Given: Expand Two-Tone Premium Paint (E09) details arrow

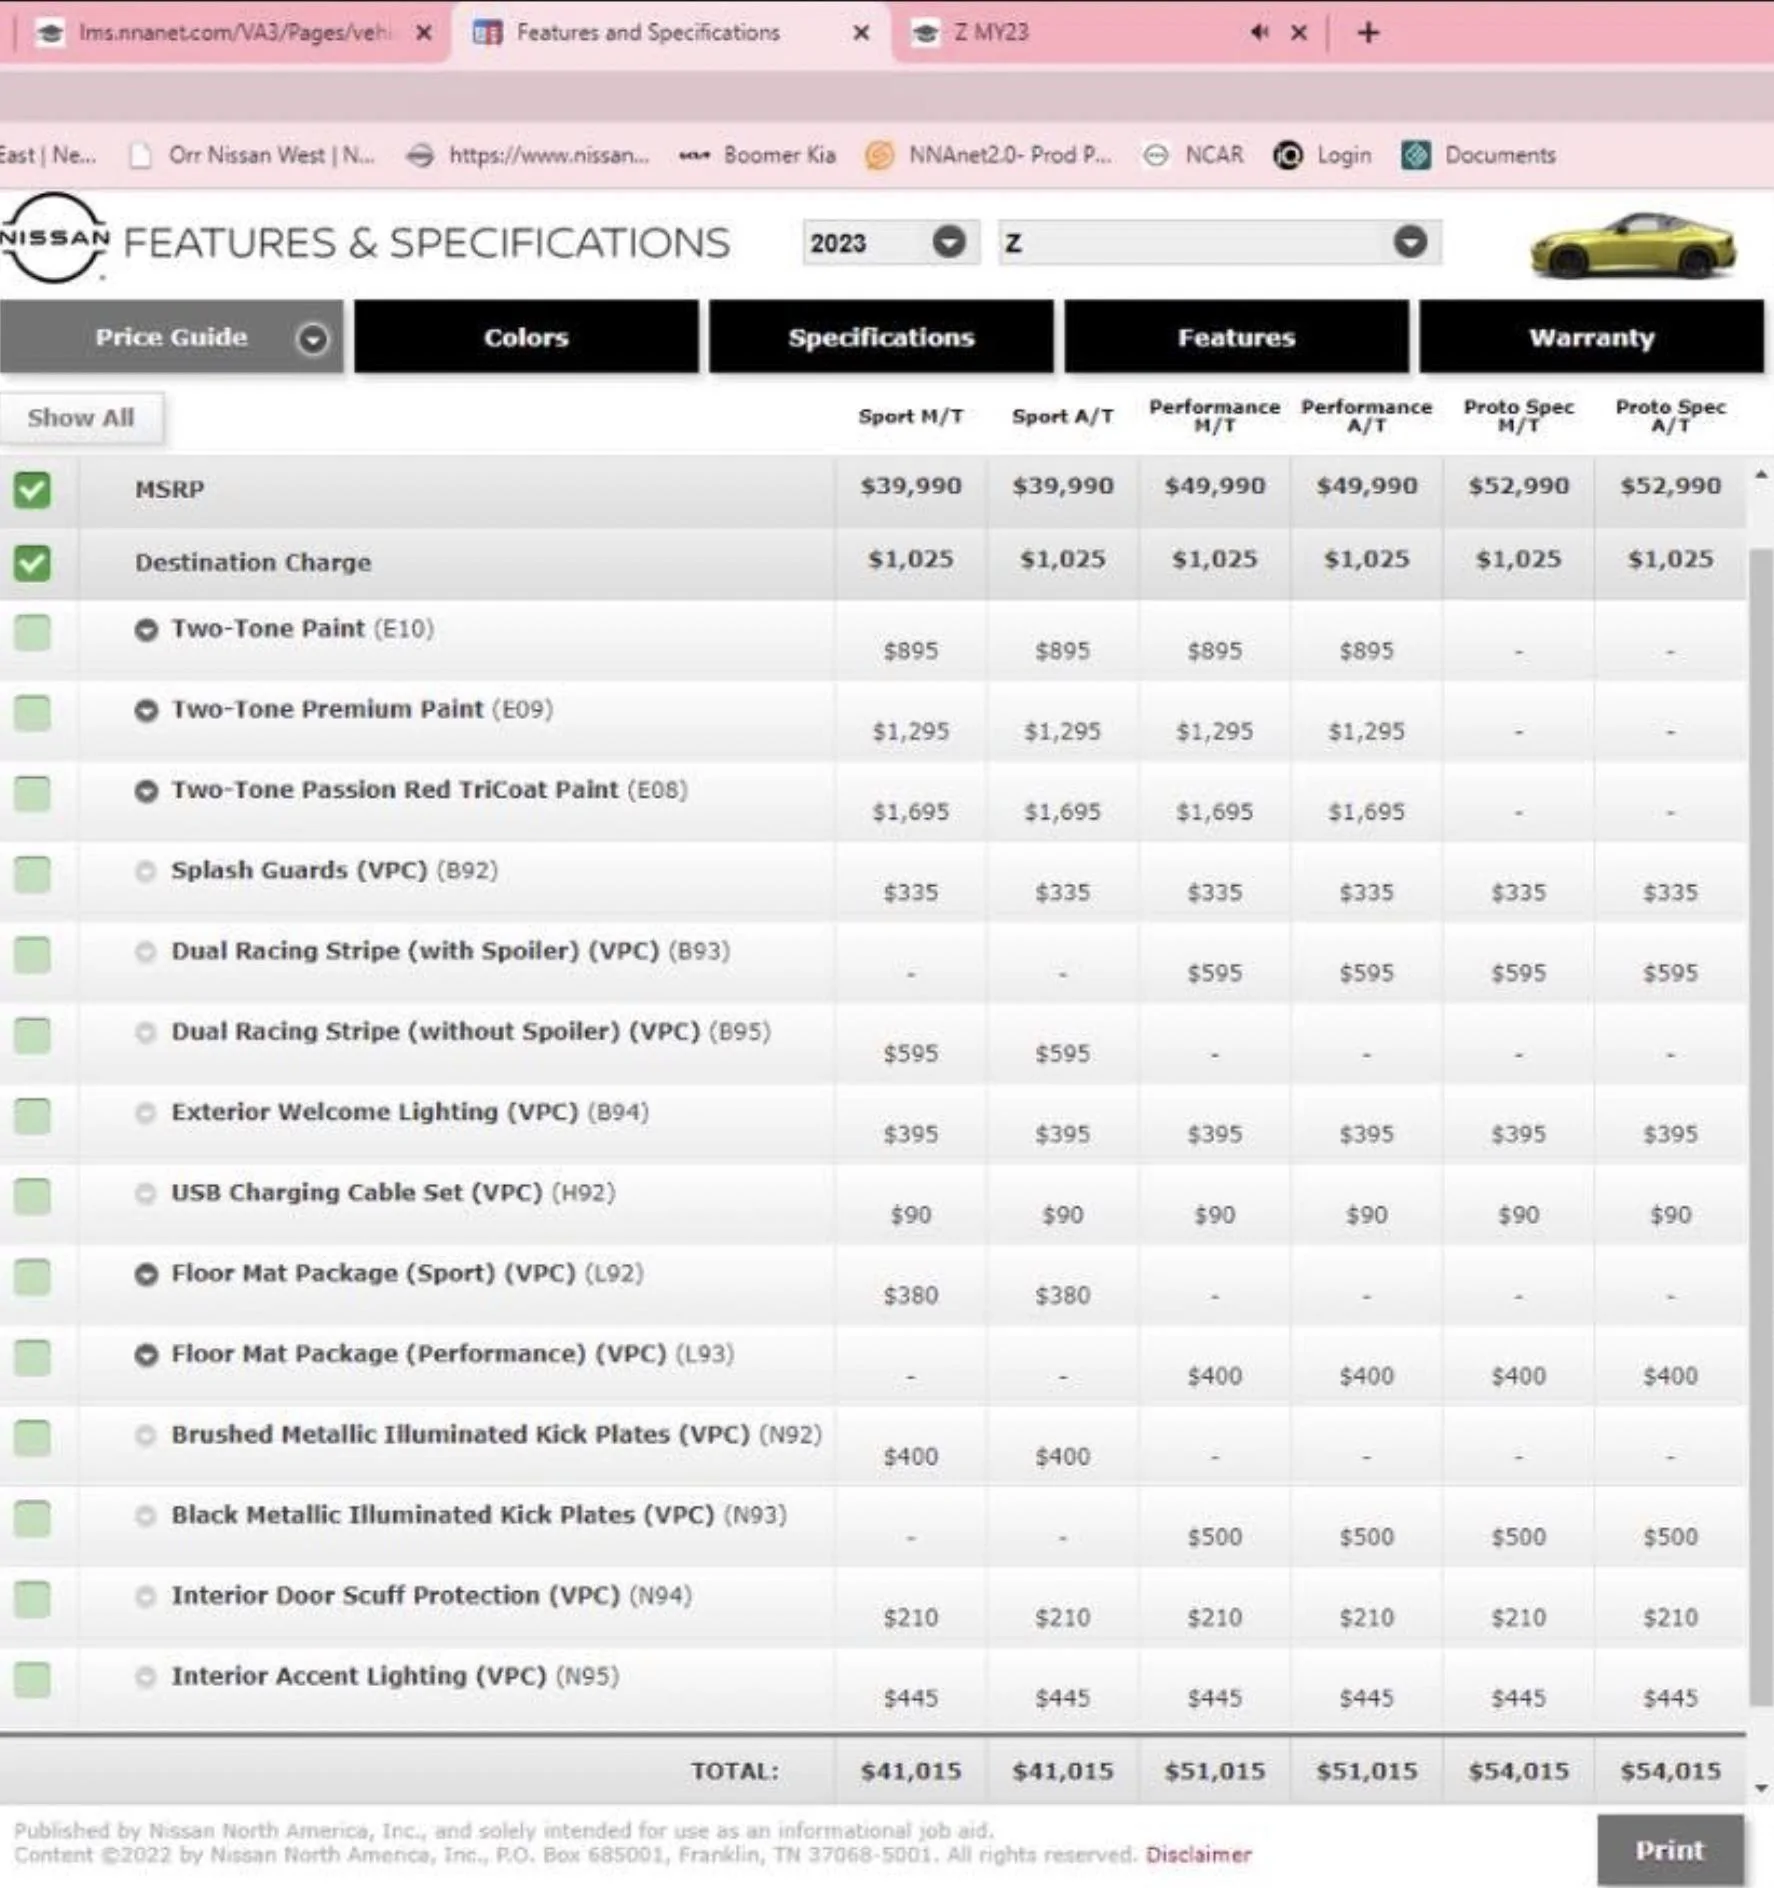Looking at the screenshot, I should point(146,710).
